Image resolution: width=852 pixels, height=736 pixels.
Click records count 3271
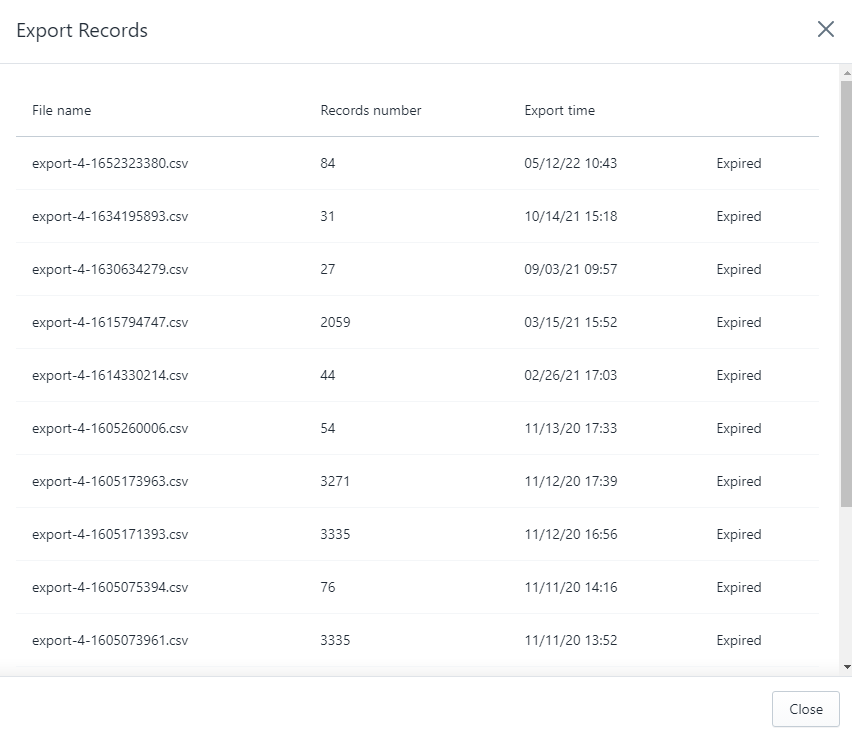(335, 481)
